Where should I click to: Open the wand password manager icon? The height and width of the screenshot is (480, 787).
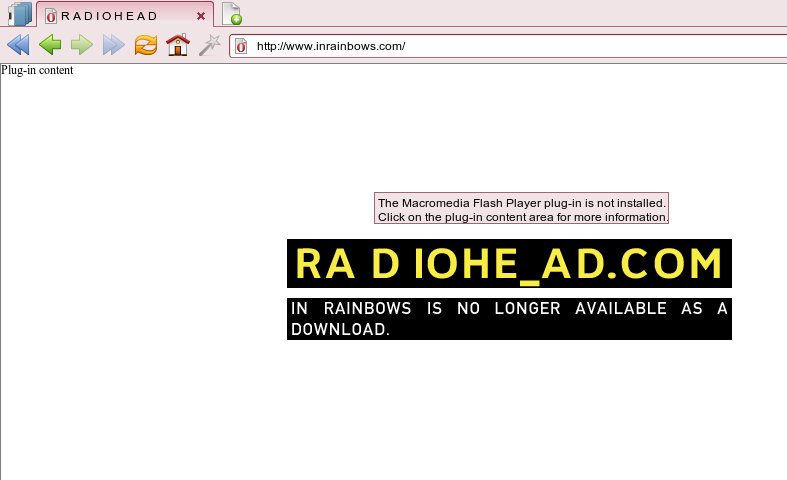pyautogui.click(x=210, y=45)
